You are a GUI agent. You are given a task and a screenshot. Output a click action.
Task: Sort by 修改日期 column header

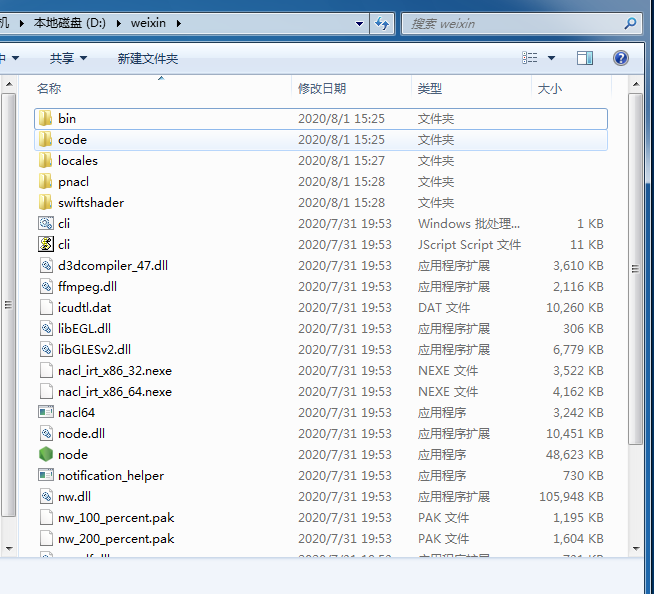click(x=352, y=88)
